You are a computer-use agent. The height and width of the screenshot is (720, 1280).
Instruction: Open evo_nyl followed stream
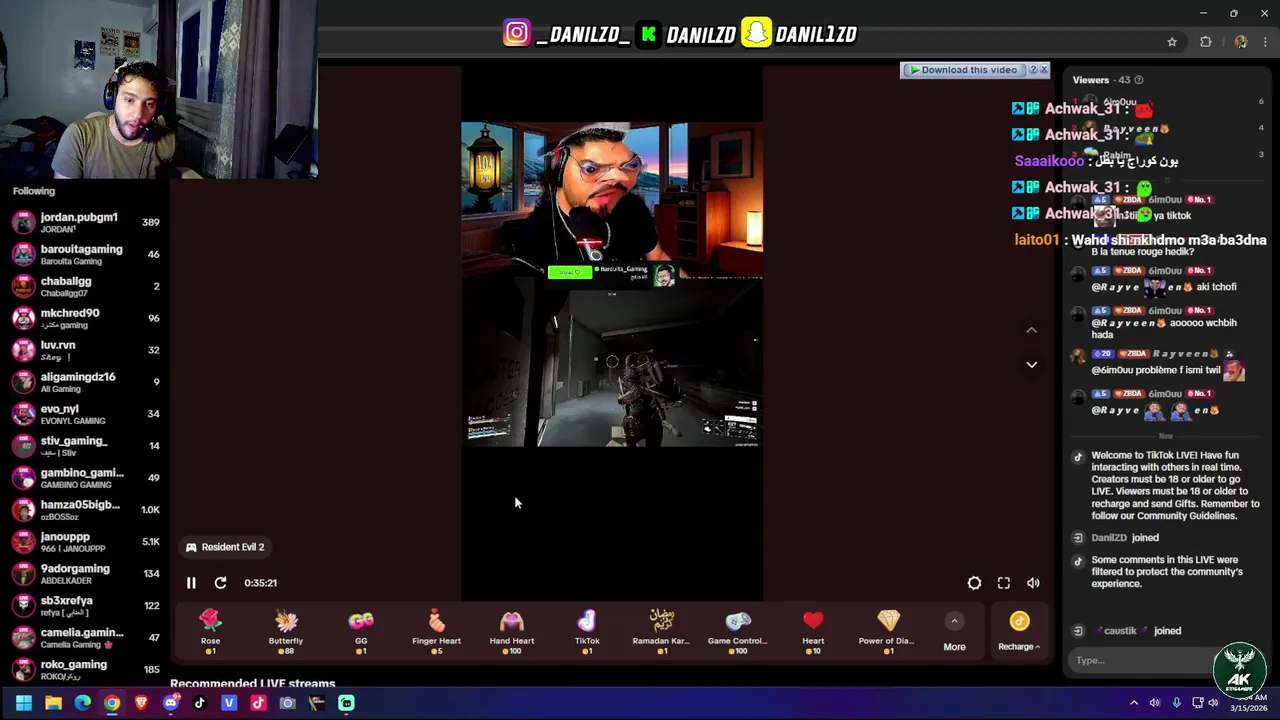(86, 414)
